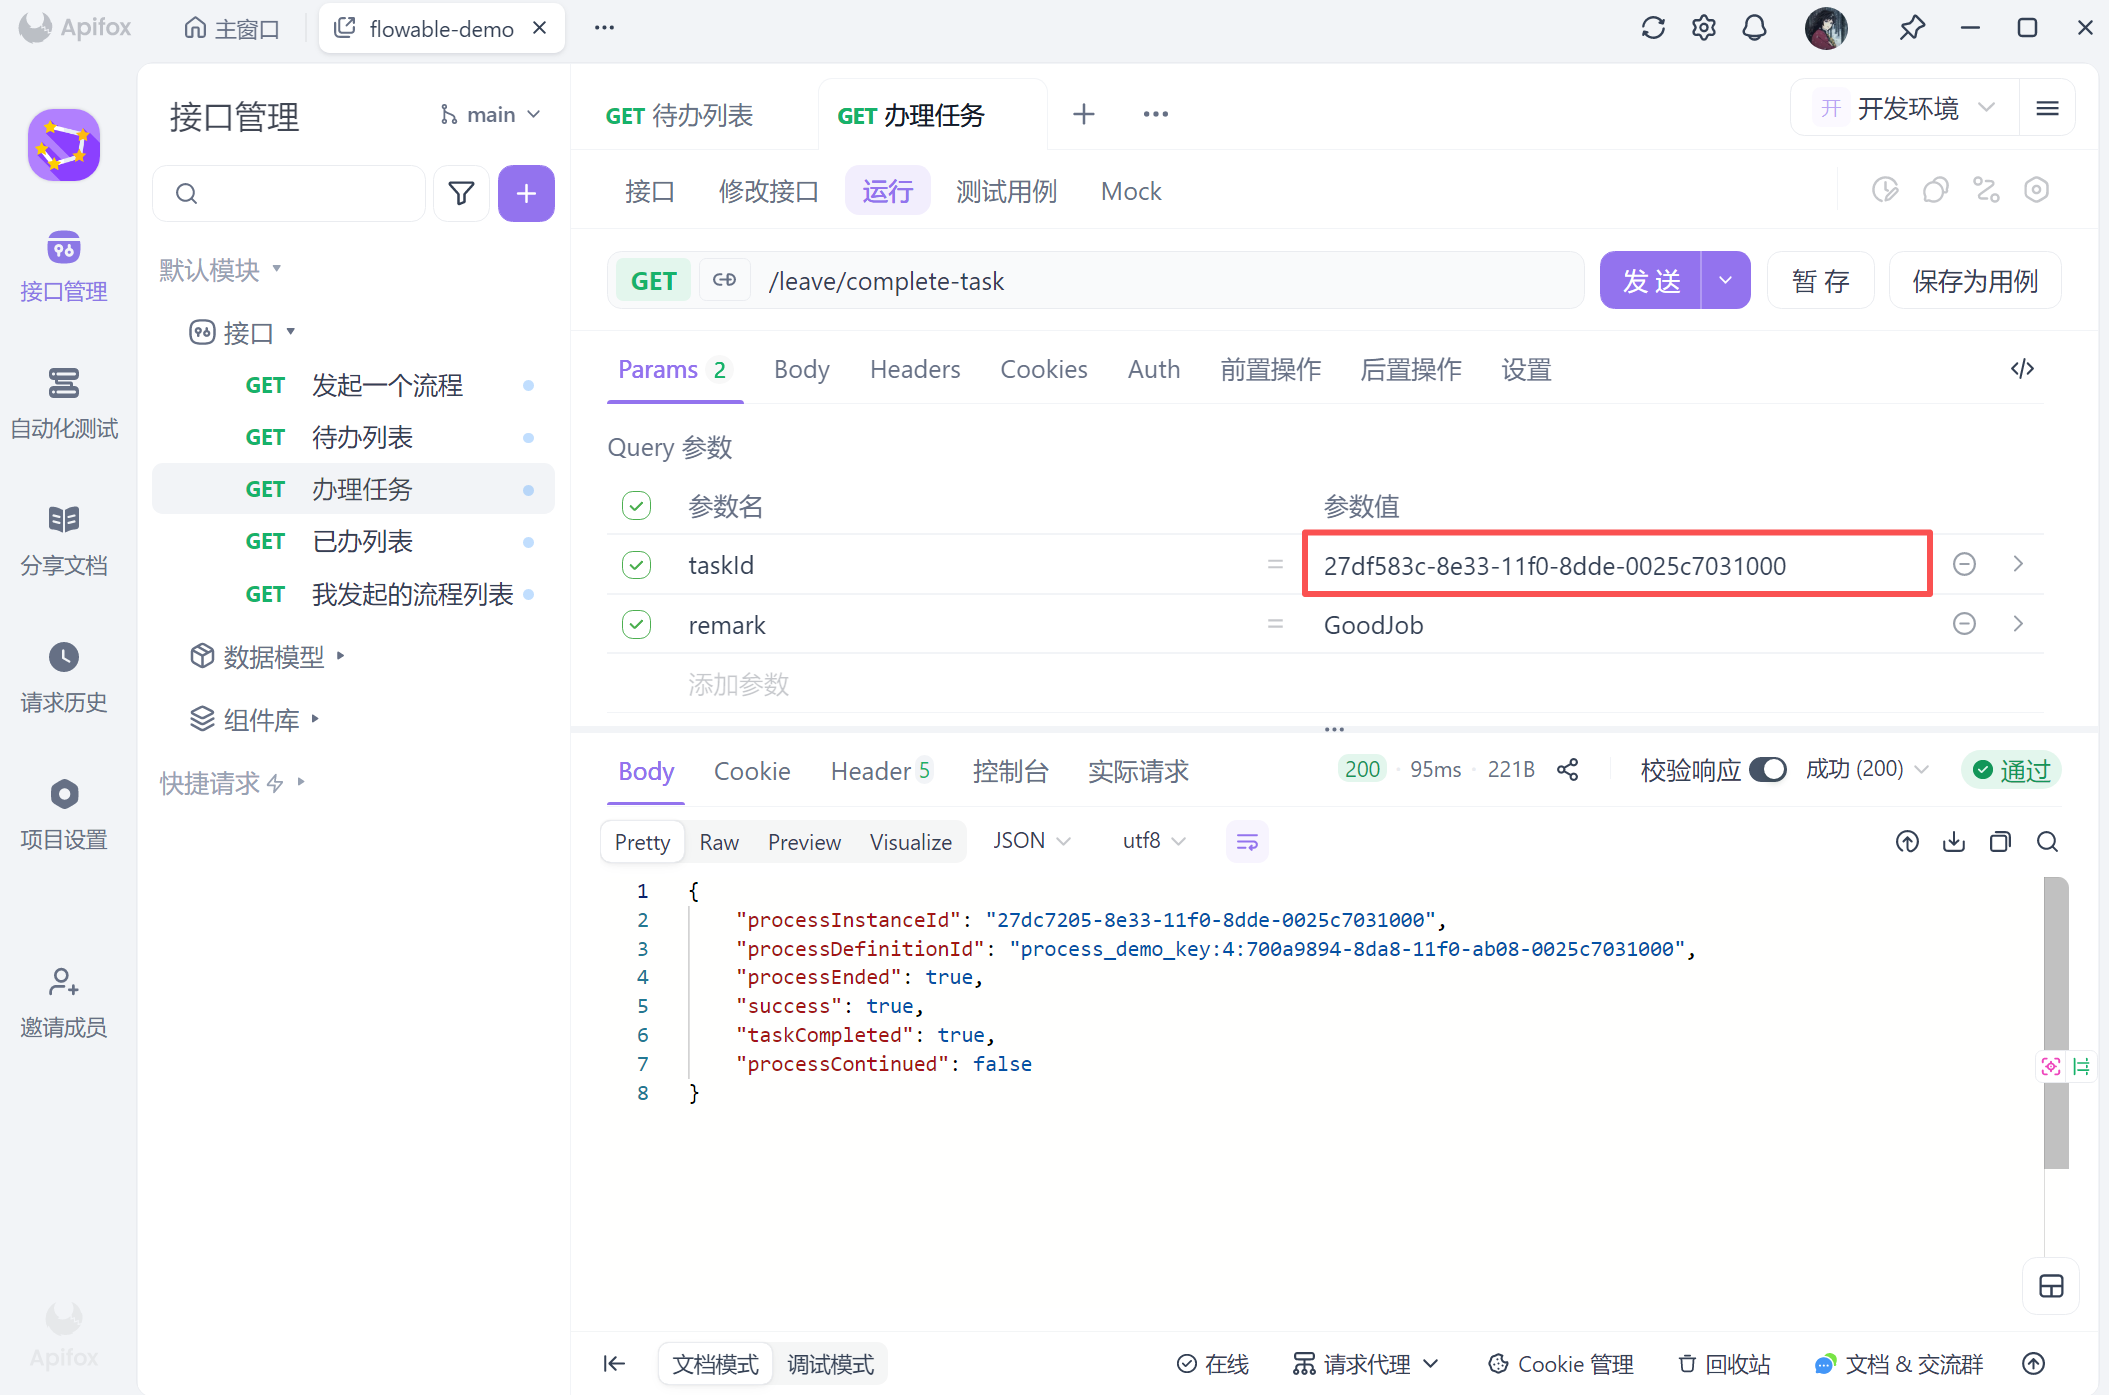
Task: Uncheck the taskId parameter checkbox
Action: pyautogui.click(x=636, y=565)
